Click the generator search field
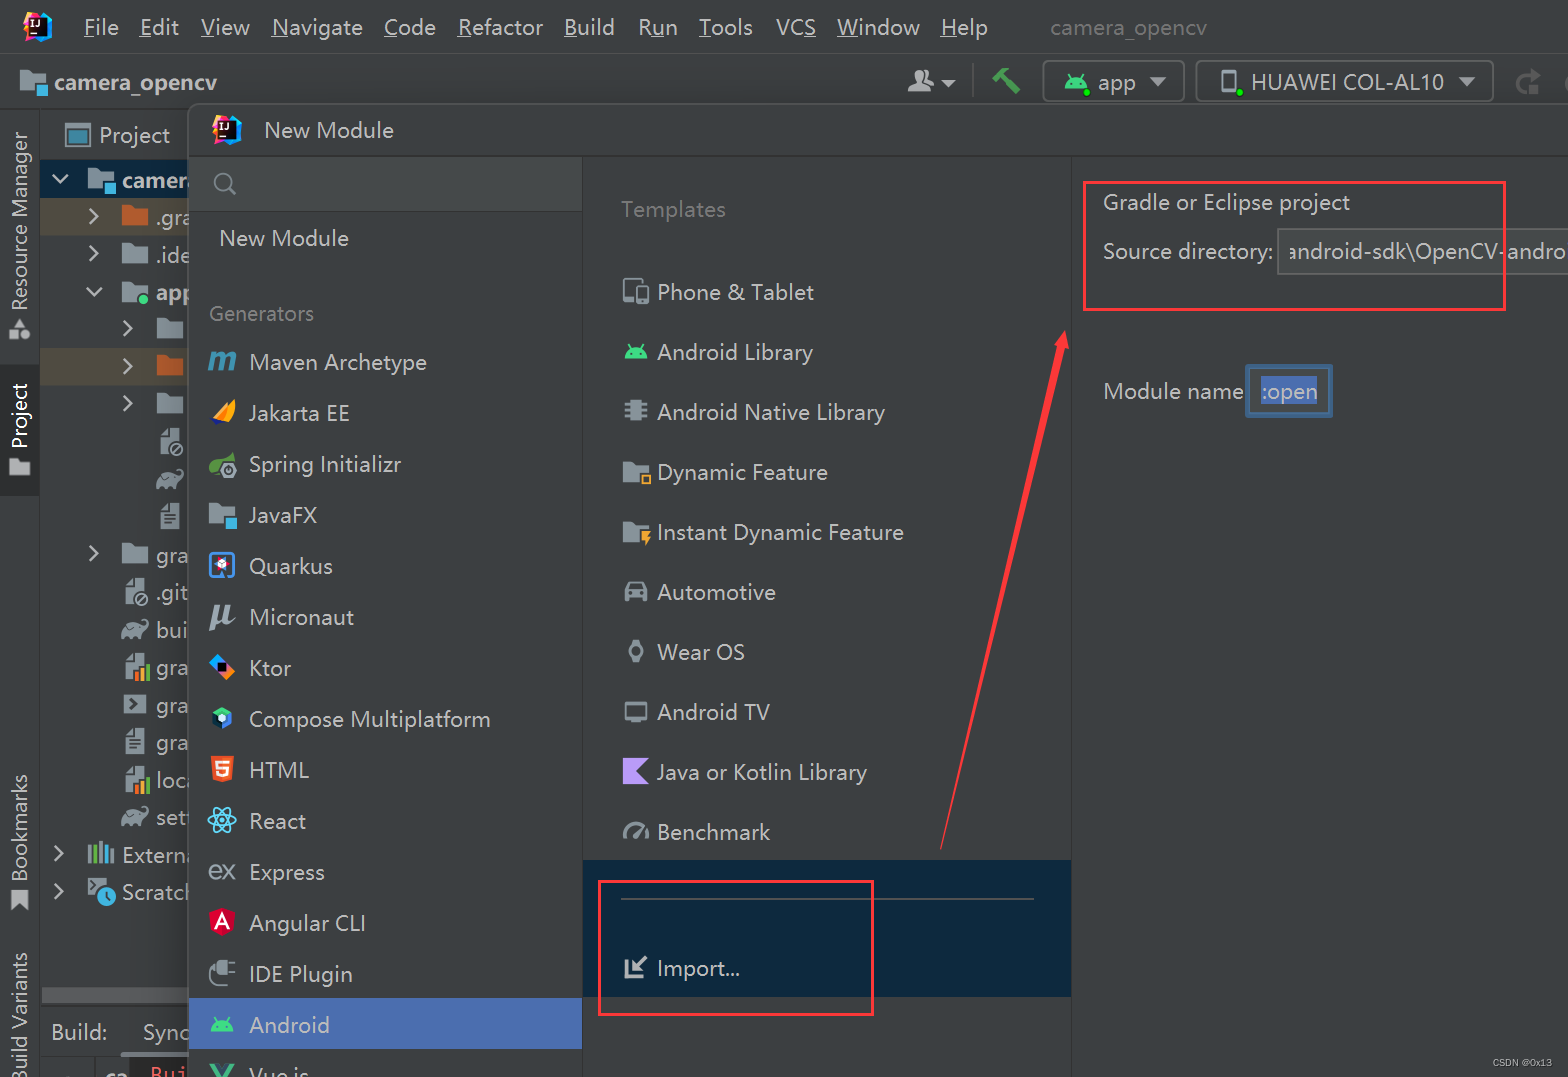Image resolution: width=1568 pixels, height=1077 pixels. 385,184
